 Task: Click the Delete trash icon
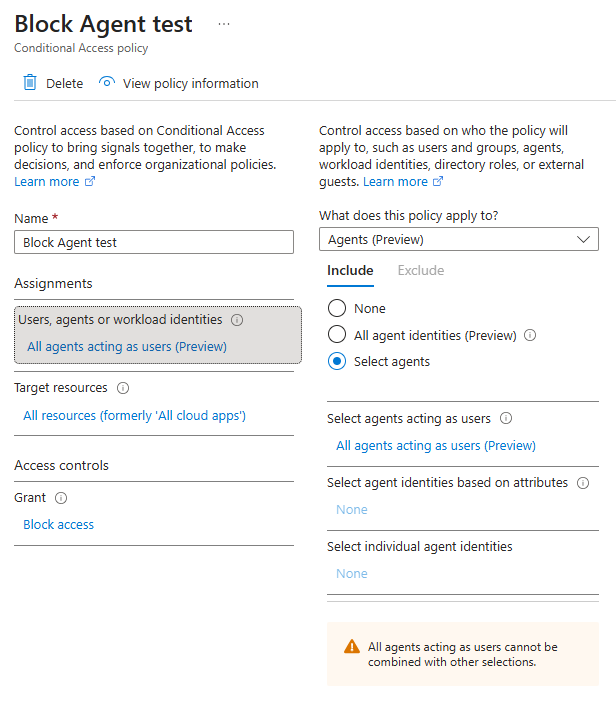click(30, 83)
